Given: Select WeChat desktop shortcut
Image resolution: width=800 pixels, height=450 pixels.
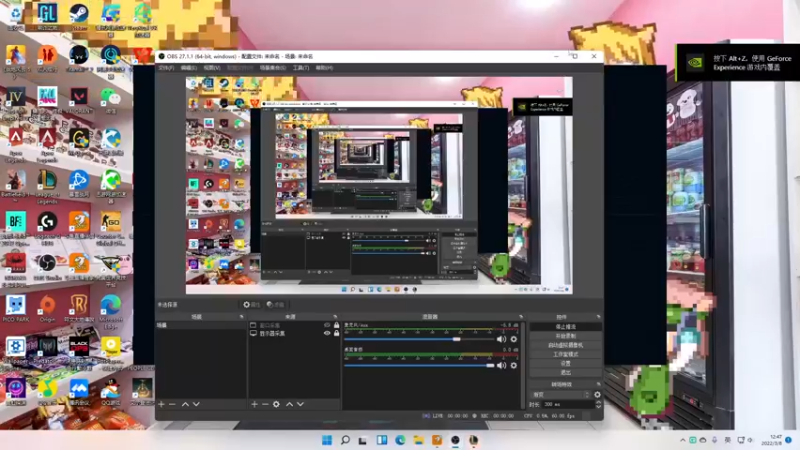Looking at the screenshot, I should click(110, 100).
